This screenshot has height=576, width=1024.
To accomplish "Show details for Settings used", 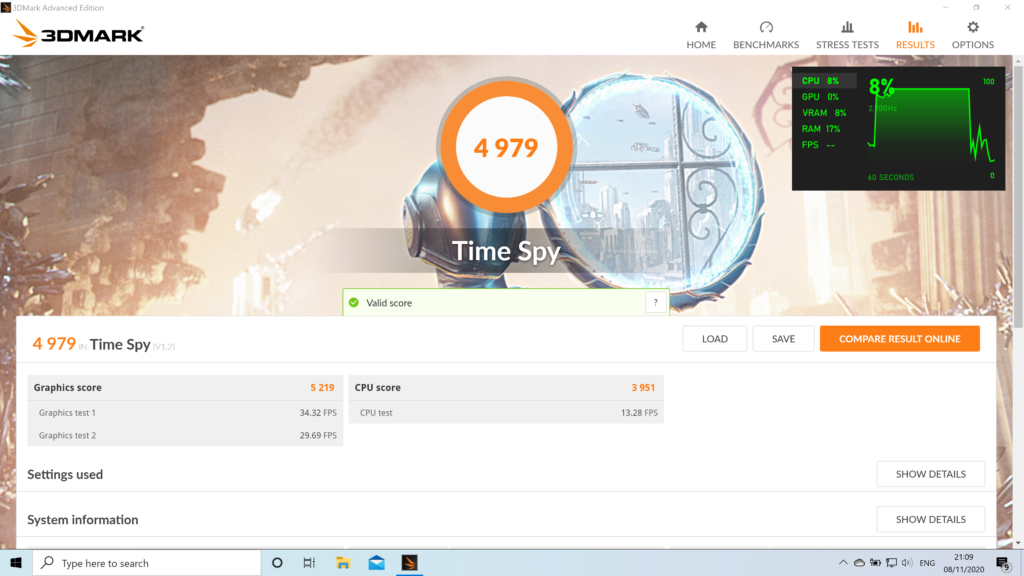I will (x=931, y=474).
